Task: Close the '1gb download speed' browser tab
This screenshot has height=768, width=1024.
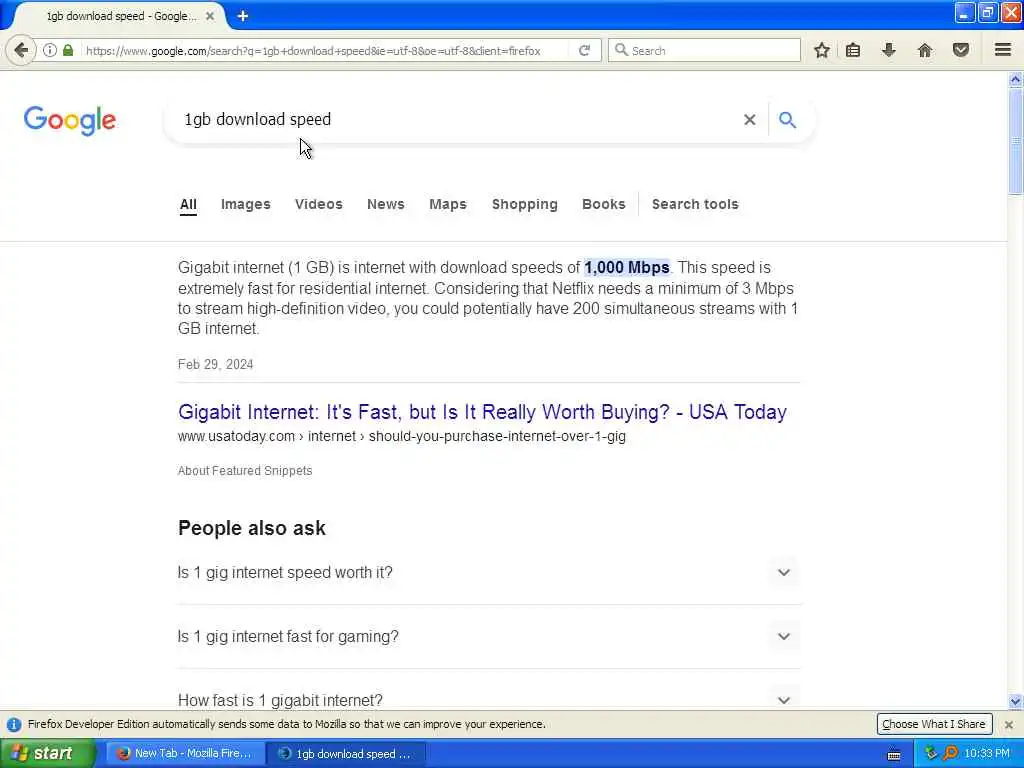Action: [210, 16]
